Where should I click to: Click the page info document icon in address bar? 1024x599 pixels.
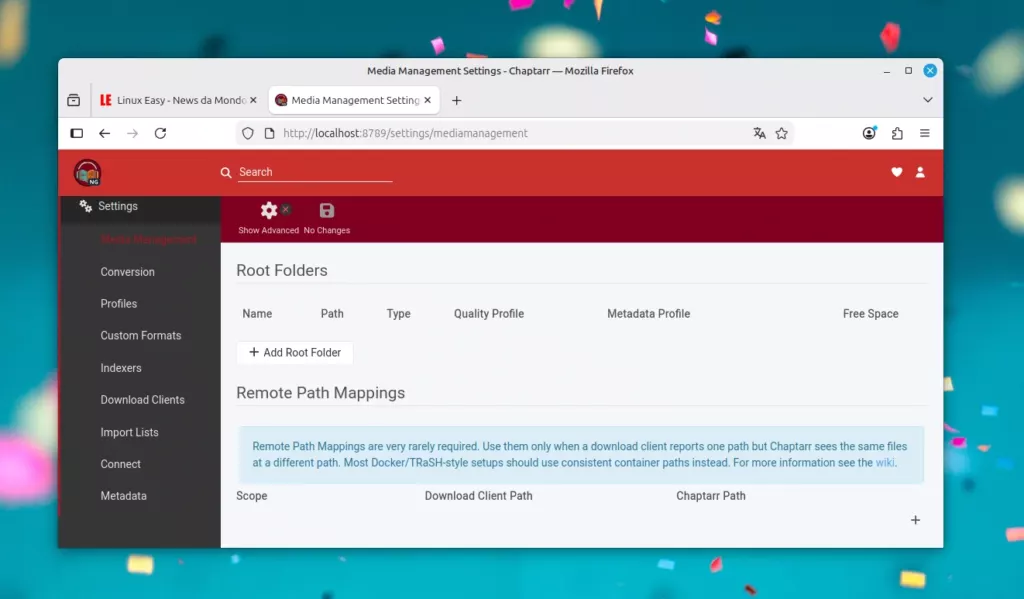269,133
